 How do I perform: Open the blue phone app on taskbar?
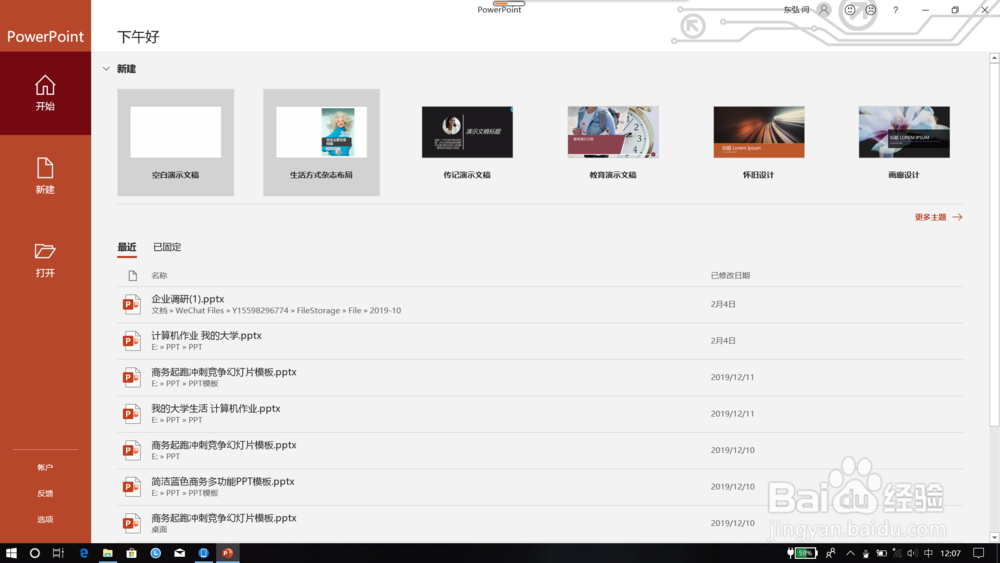point(203,553)
